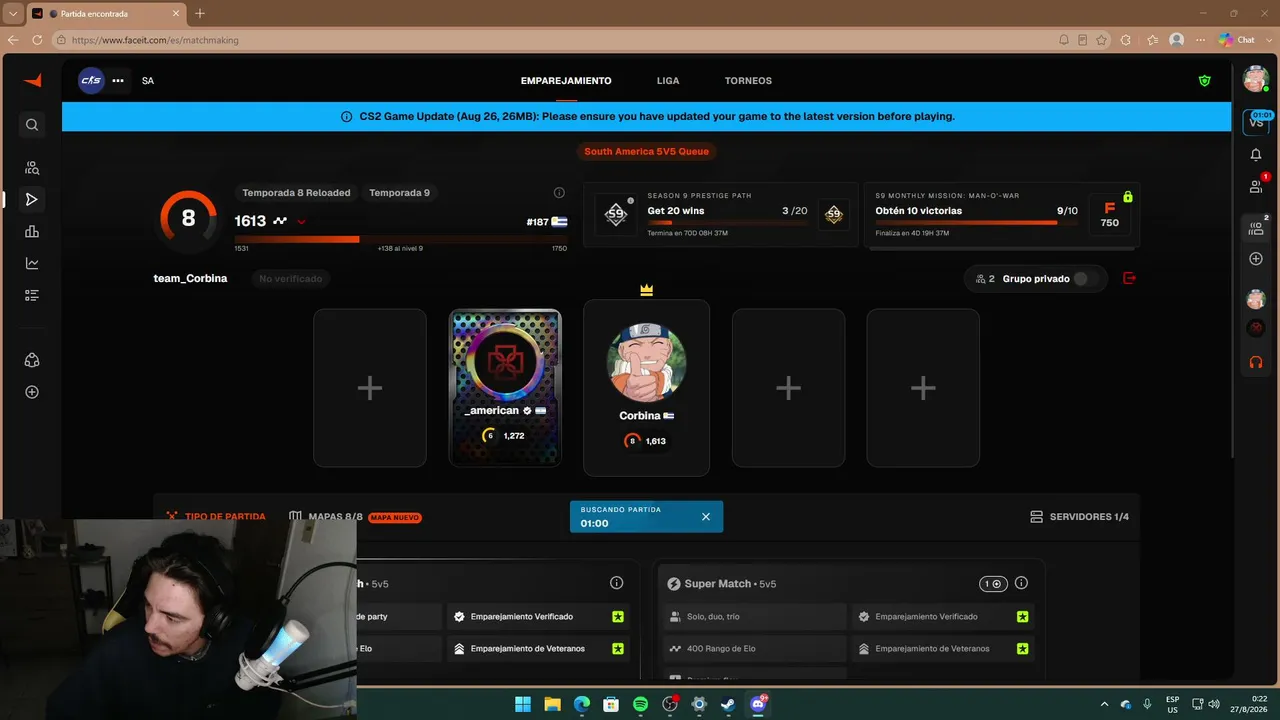
Task: Switch to the EMPAREJAMIENTO tab
Action: 566,81
